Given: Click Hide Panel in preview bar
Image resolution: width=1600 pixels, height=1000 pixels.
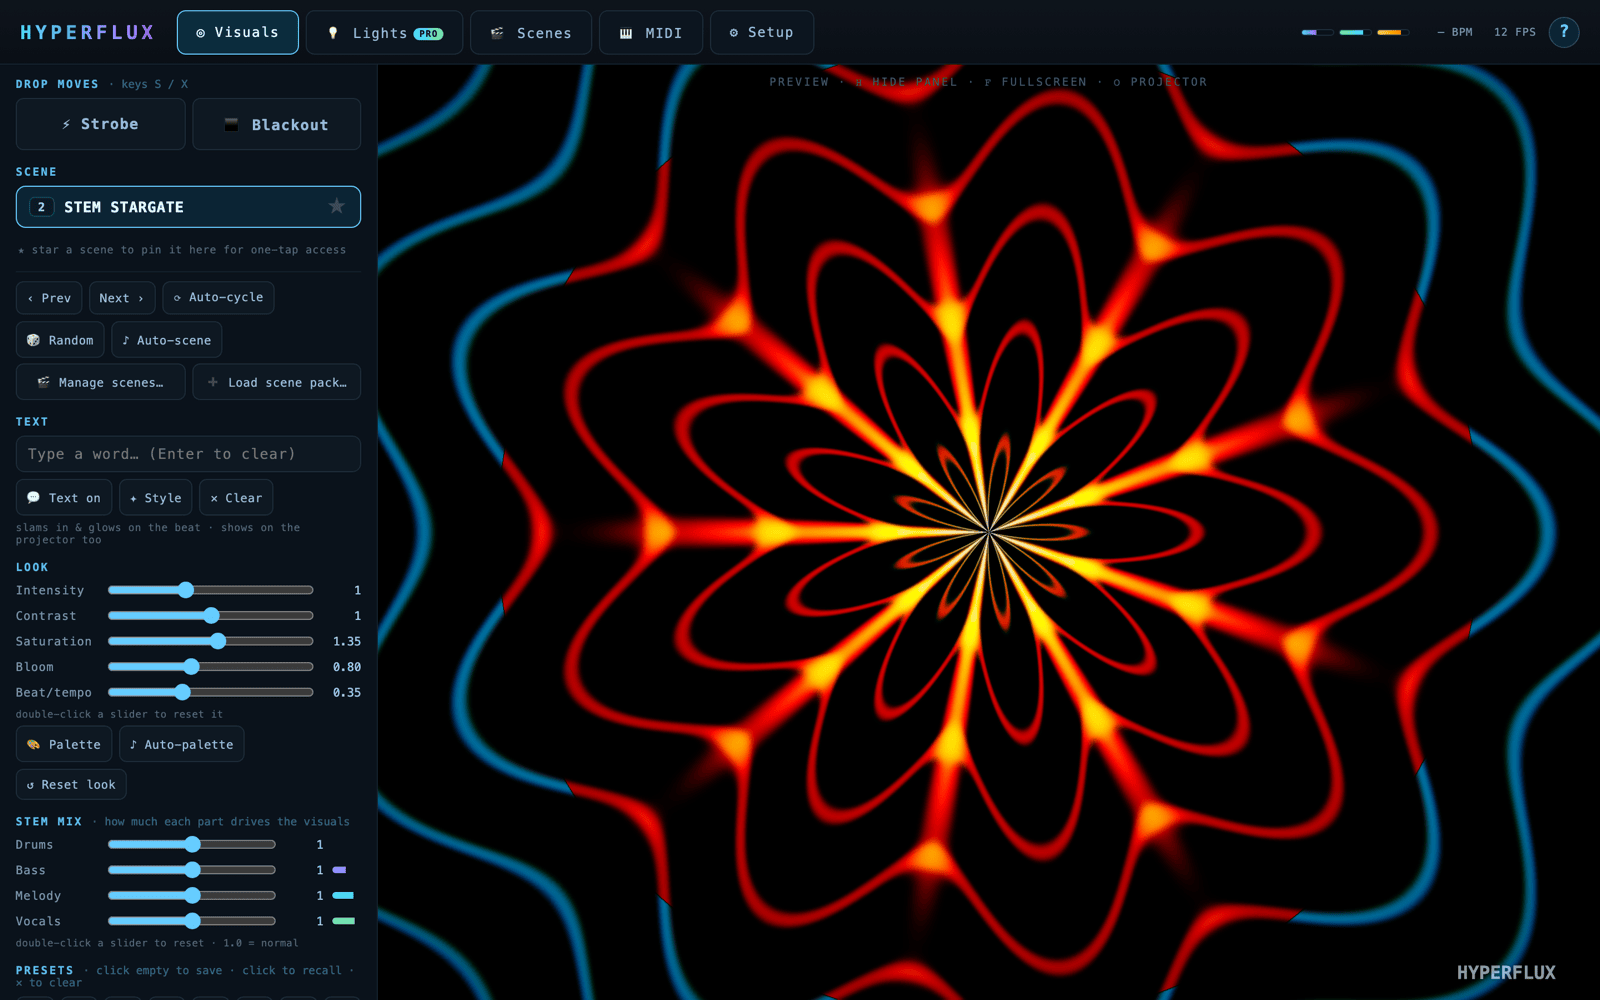Looking at the screenshot, I should coord(906,82).
